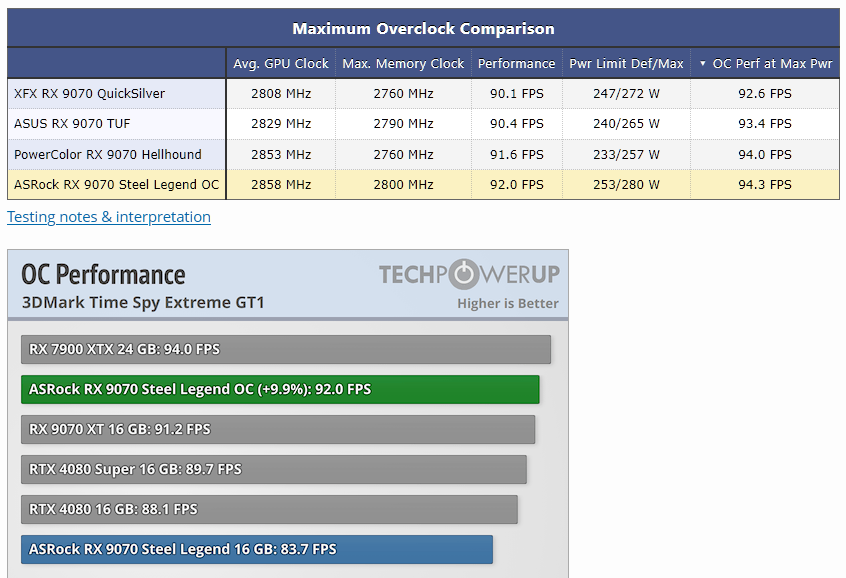Sort by the Avg. GPU Clock column header
846x578 pixels.
coord(281,63)
